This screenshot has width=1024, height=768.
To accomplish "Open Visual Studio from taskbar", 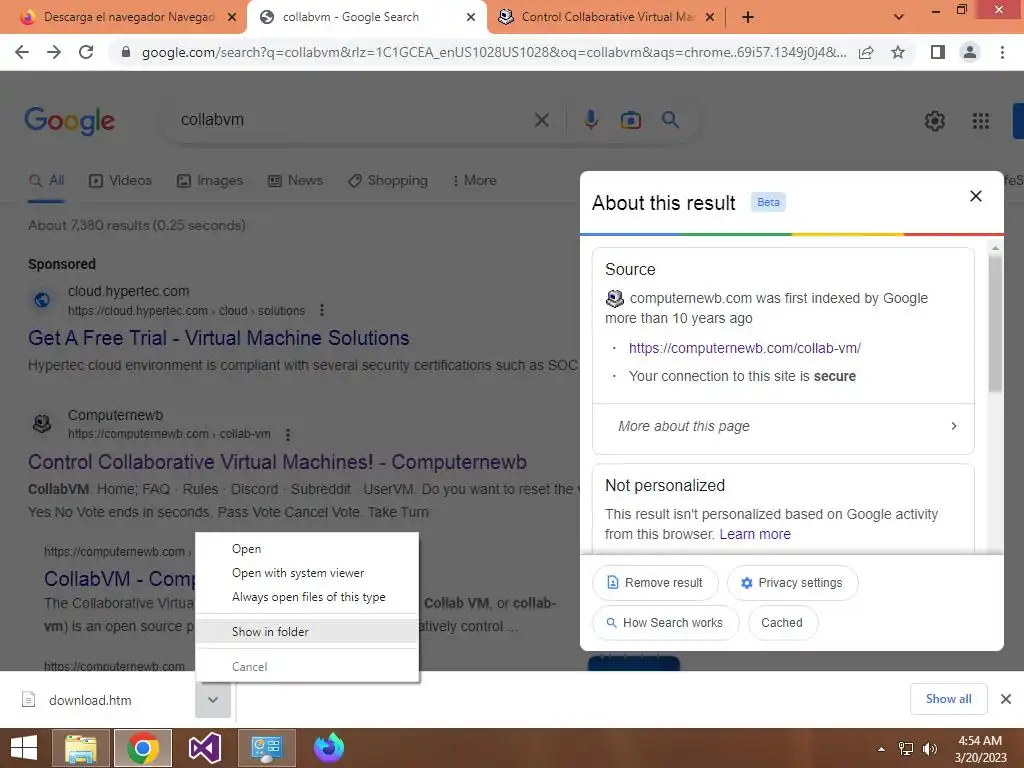I will point(204,748).
